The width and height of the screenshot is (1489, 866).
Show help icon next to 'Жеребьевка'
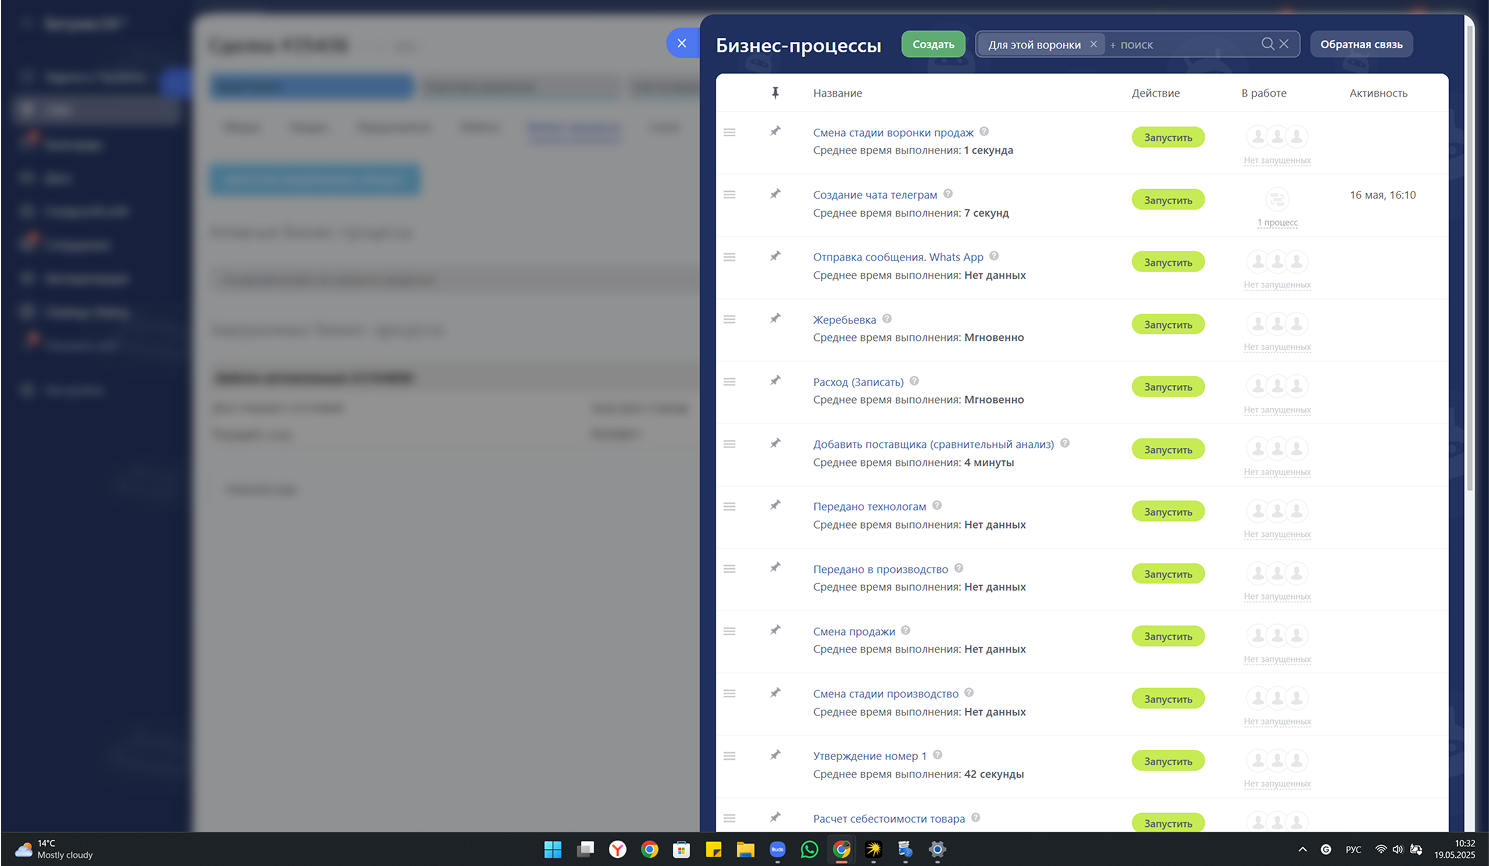click(x=887, y=319)
